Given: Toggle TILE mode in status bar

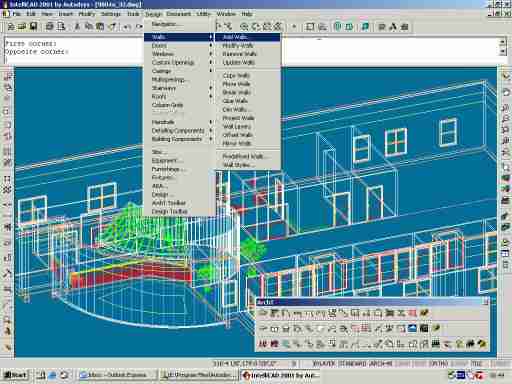Looking at the screenshot, I should pos(476,364).
